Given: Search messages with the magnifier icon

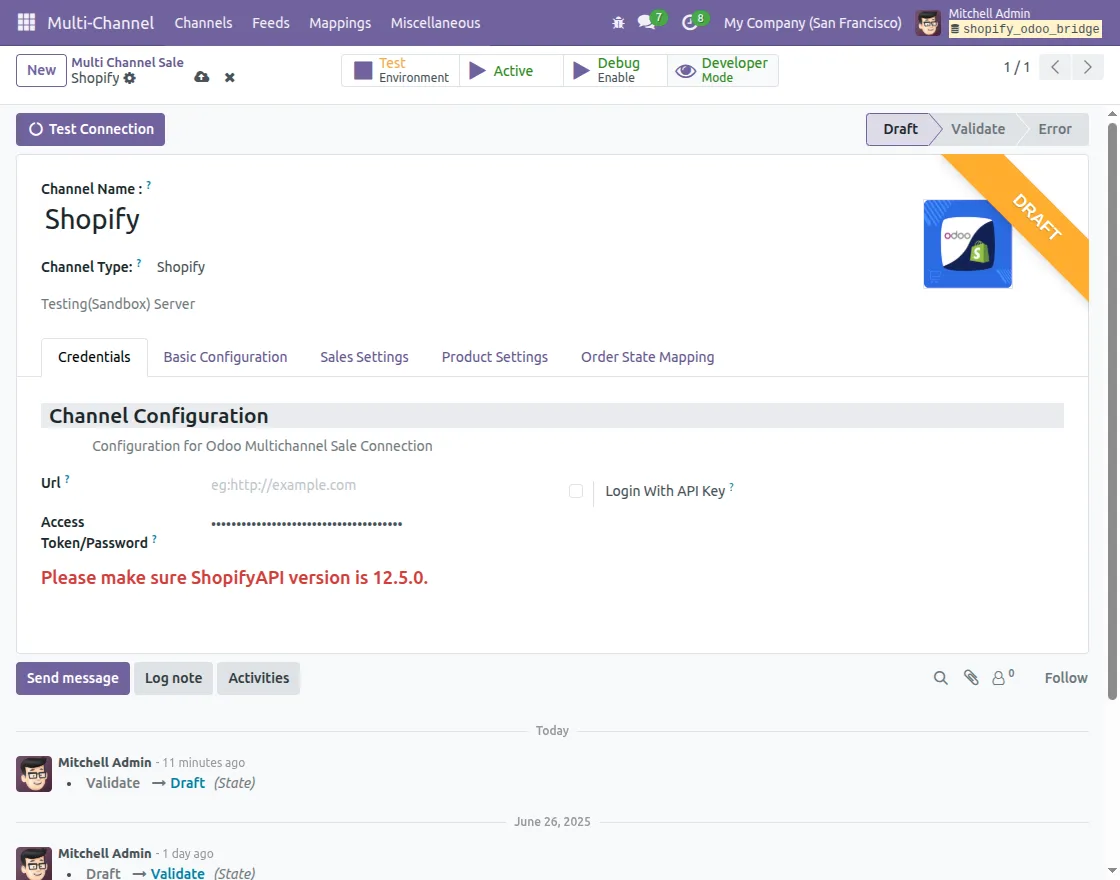Looking at the screenshot, I should coord(940,678).
